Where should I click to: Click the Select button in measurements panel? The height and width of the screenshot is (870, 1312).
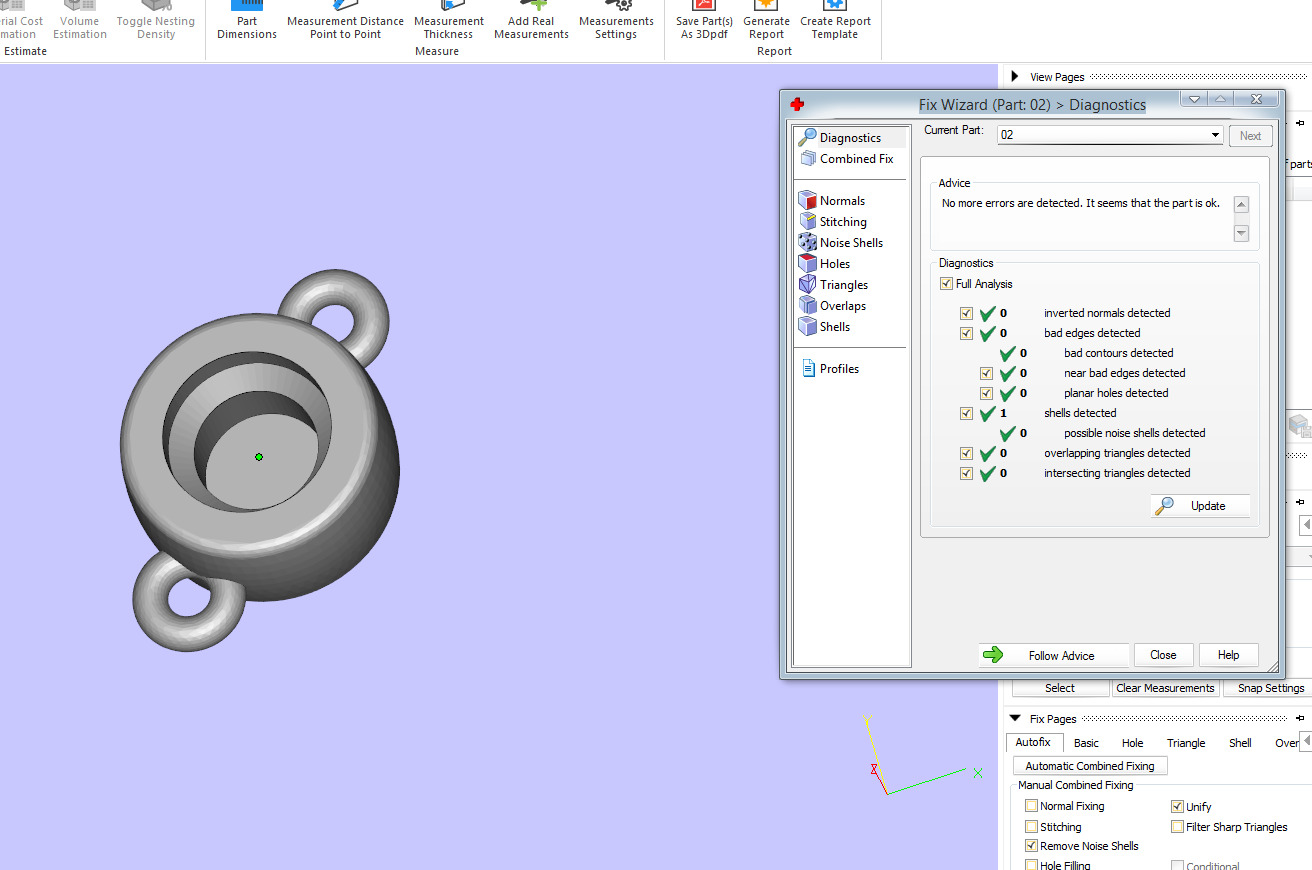[x=1060, y=688]
